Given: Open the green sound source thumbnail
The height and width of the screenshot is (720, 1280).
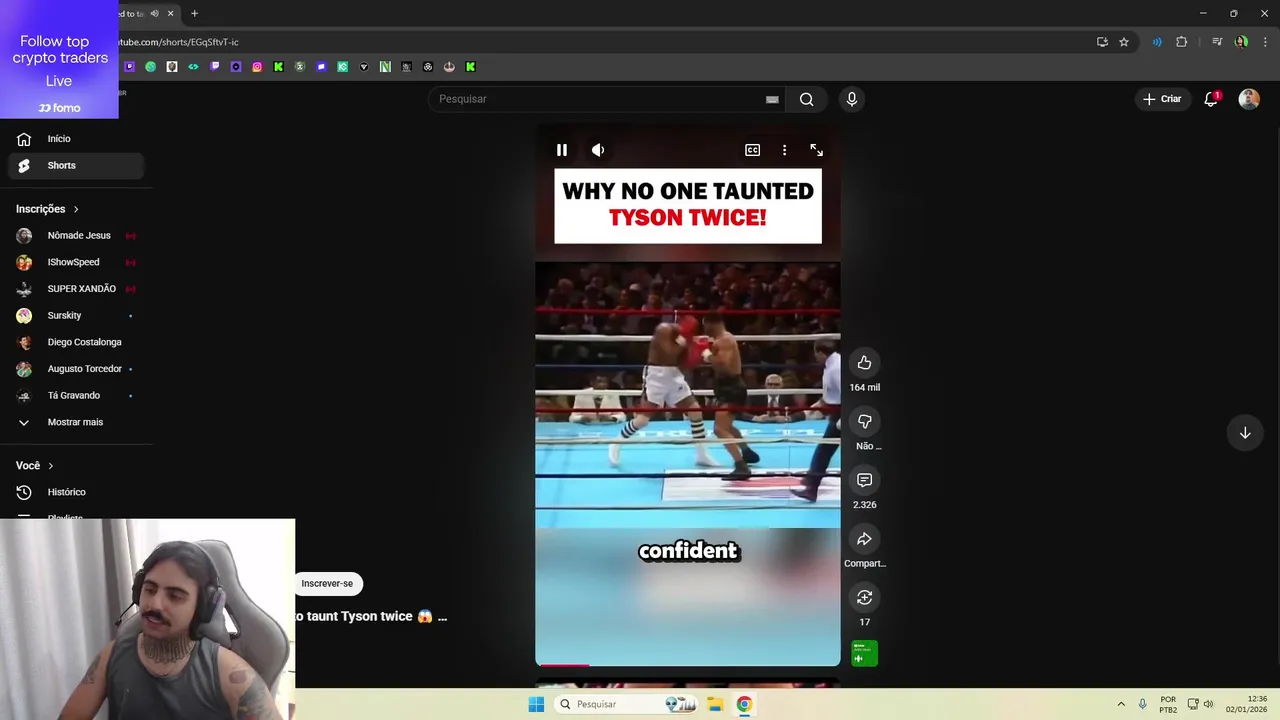Looking at the screenshot, I should coord(865,653).
